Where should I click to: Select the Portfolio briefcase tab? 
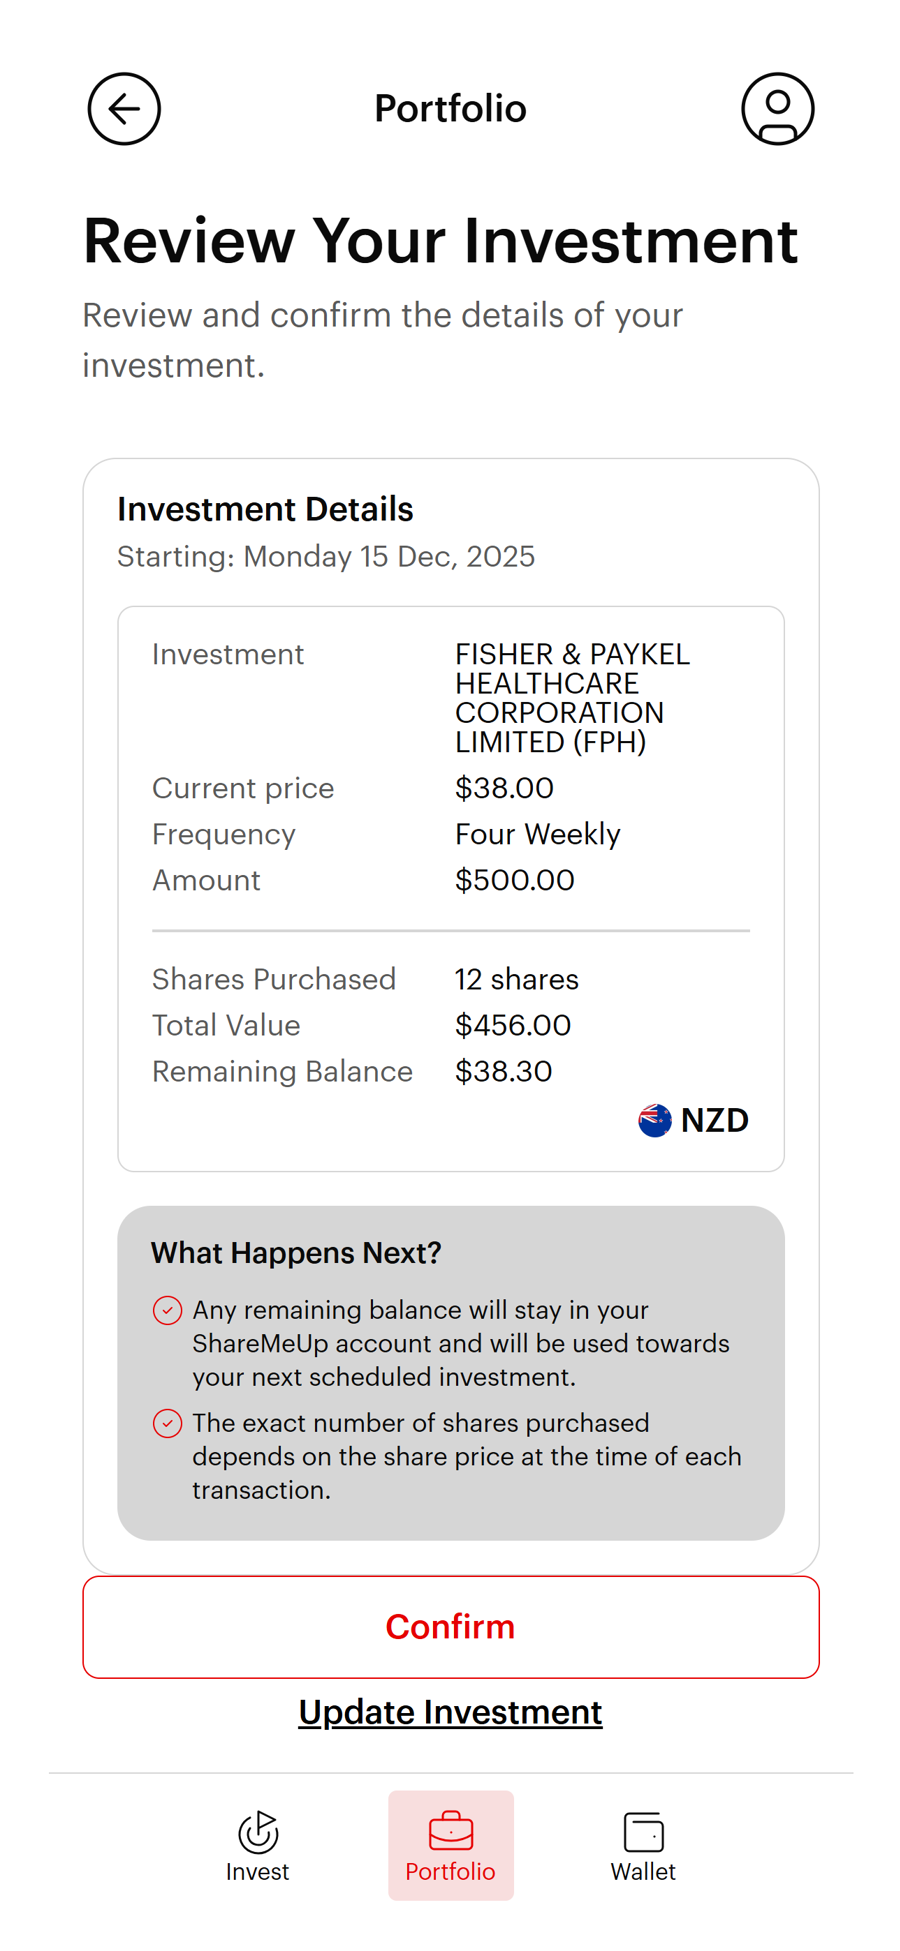(x=451, y=1846)
